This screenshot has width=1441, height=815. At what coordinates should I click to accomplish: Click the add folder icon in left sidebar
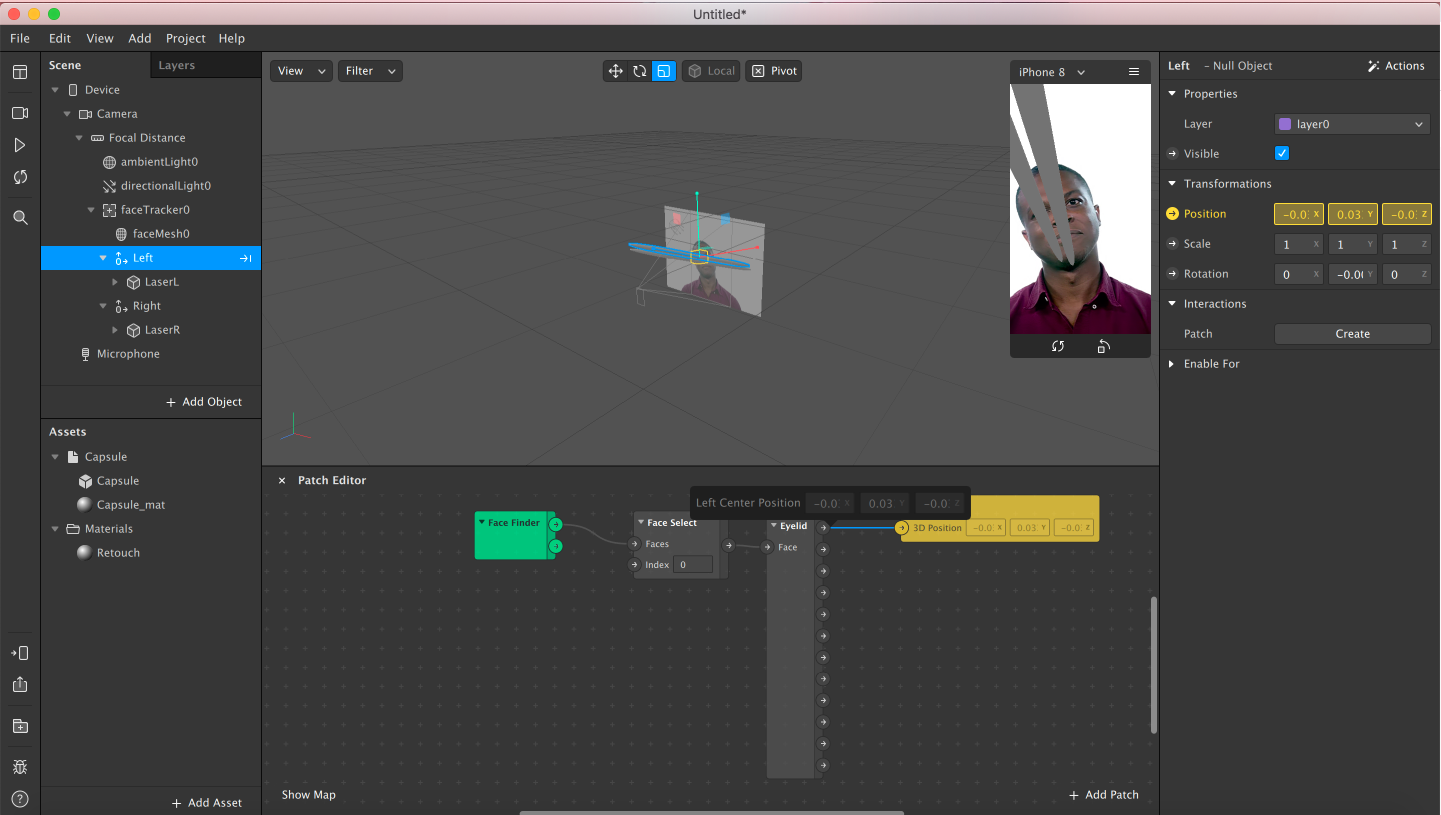[x=20, y=726]
